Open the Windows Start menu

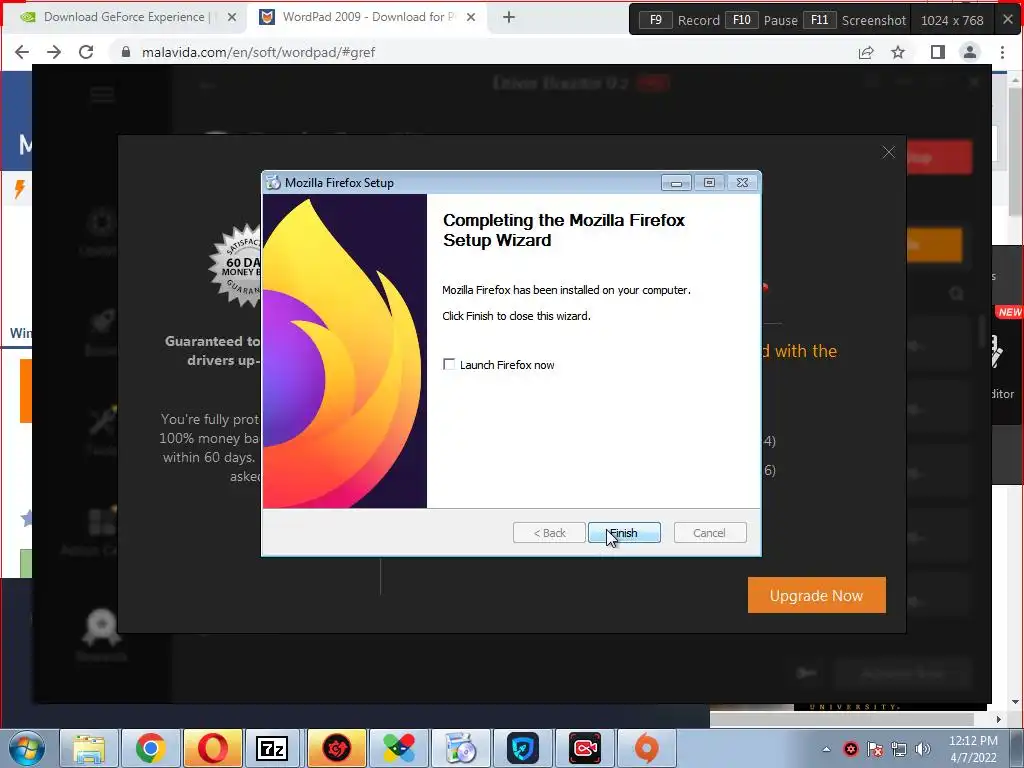pos(27,748)
